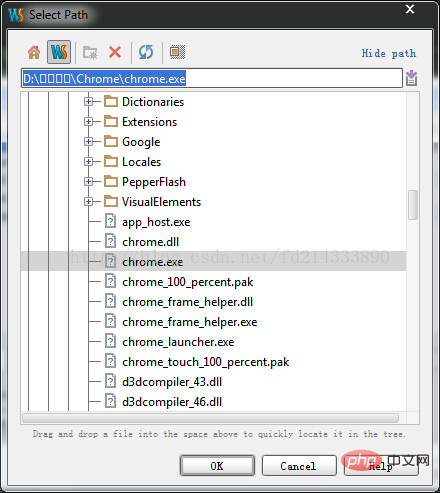Screen dimensions: 440x493
Task: Click the Cancel button
Action: [x=299, y=466]
